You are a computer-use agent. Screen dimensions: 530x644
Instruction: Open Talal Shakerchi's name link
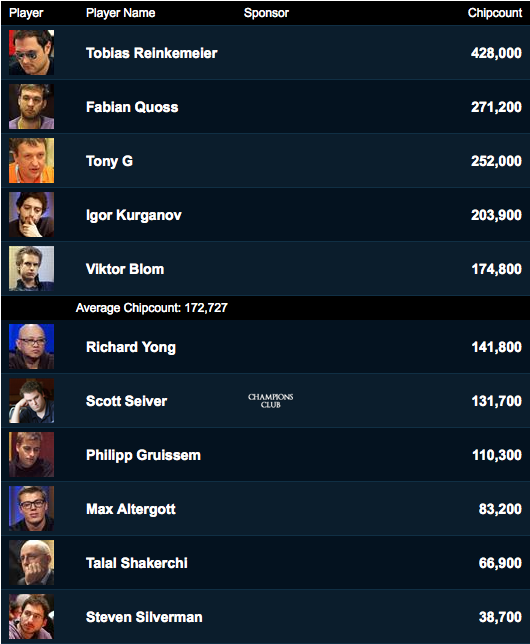pyautogui.click(x=137, y=563)
